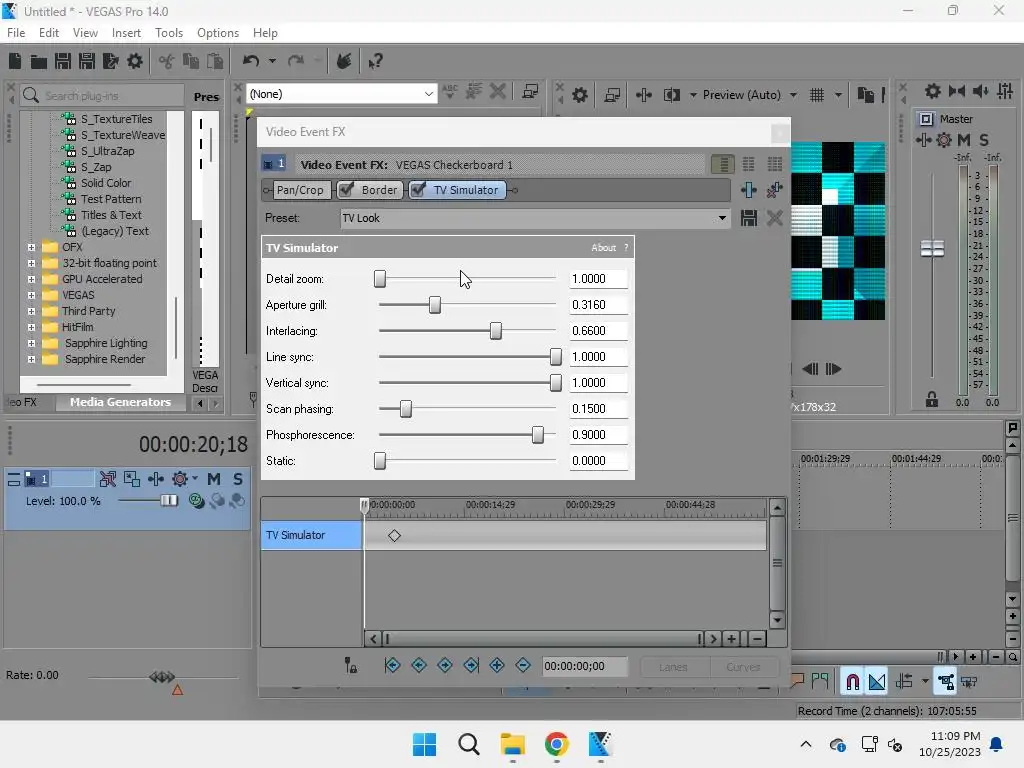Viewport: 1024px width, 768px height.
Task: Expand the VEGAS folder
Action: (x=31, y=295)
